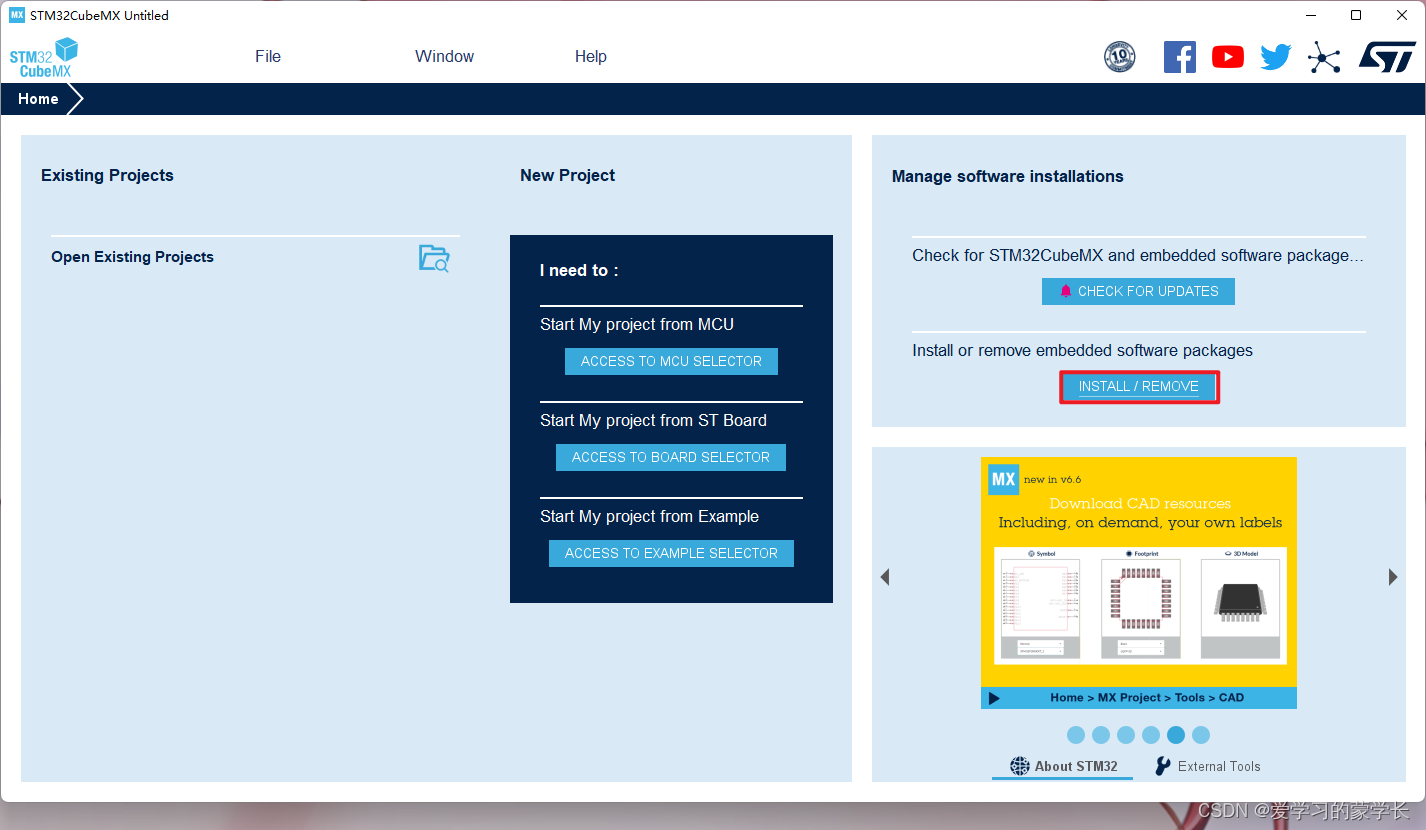The width and height of the screenshot is (1426, 830).
Task: Minimize the STM32CubeMX window
Action: click(1310, 15)
